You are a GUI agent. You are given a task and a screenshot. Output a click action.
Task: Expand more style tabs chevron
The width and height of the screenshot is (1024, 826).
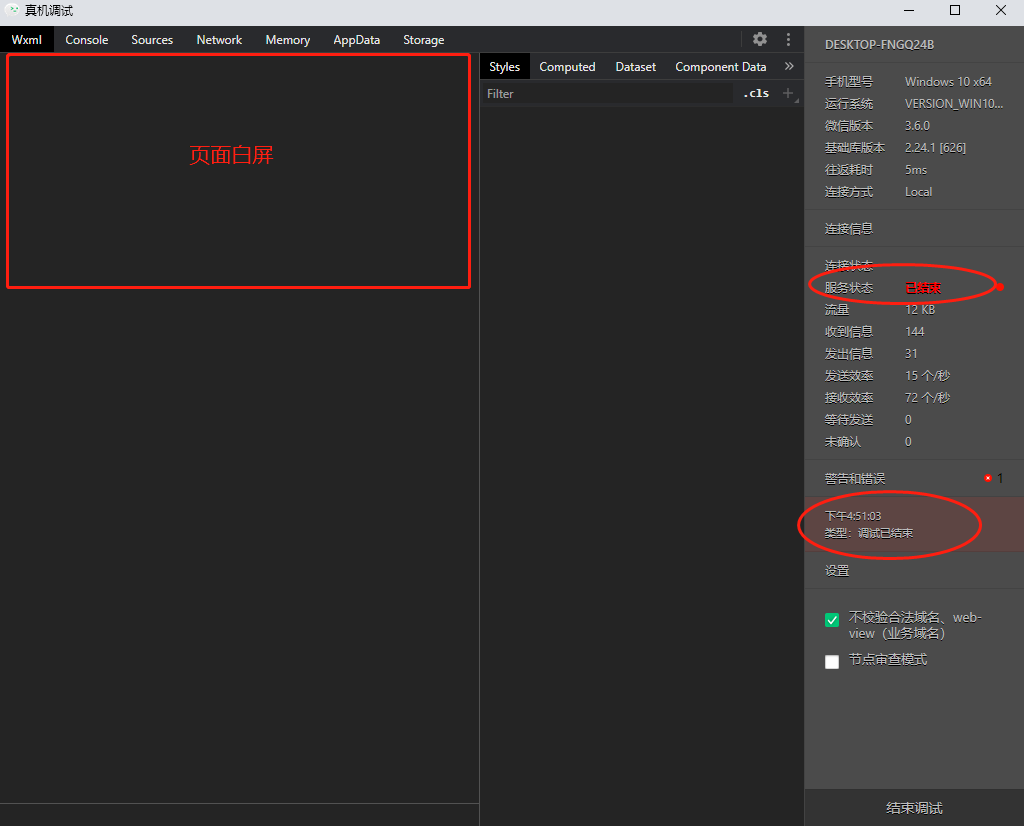[789, 66]
